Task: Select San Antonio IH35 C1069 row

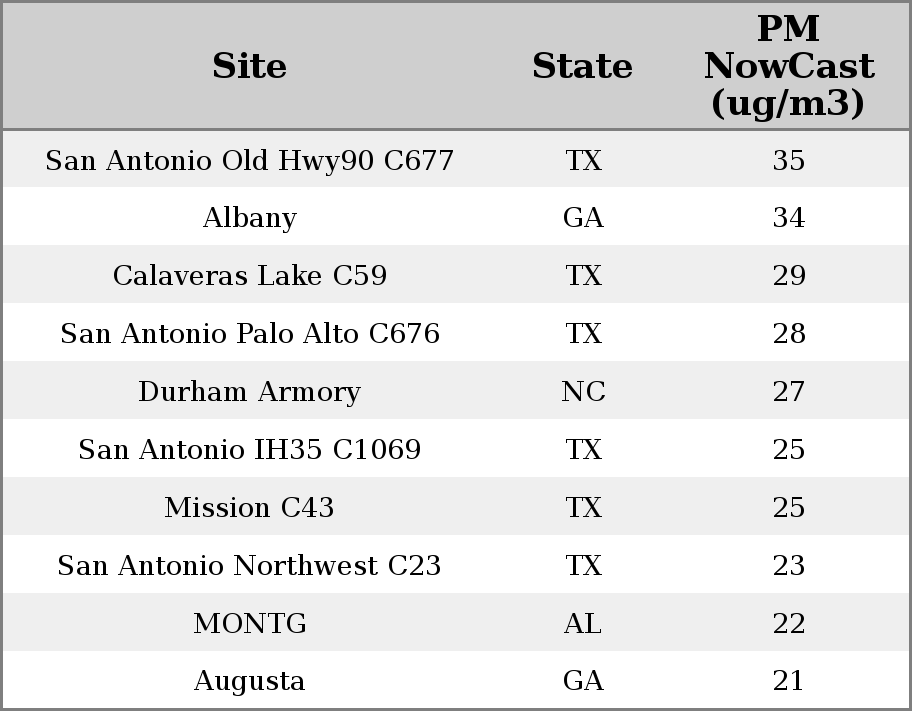Action: [249, 450]
